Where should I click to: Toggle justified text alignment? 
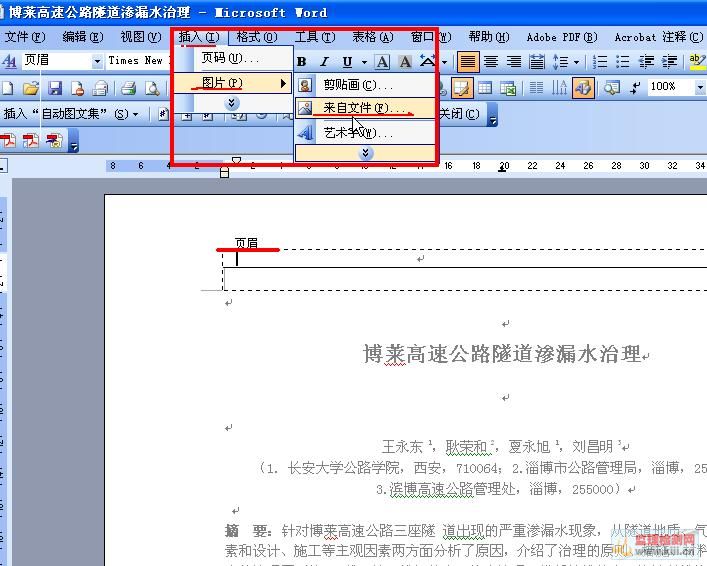coord(468,62)
